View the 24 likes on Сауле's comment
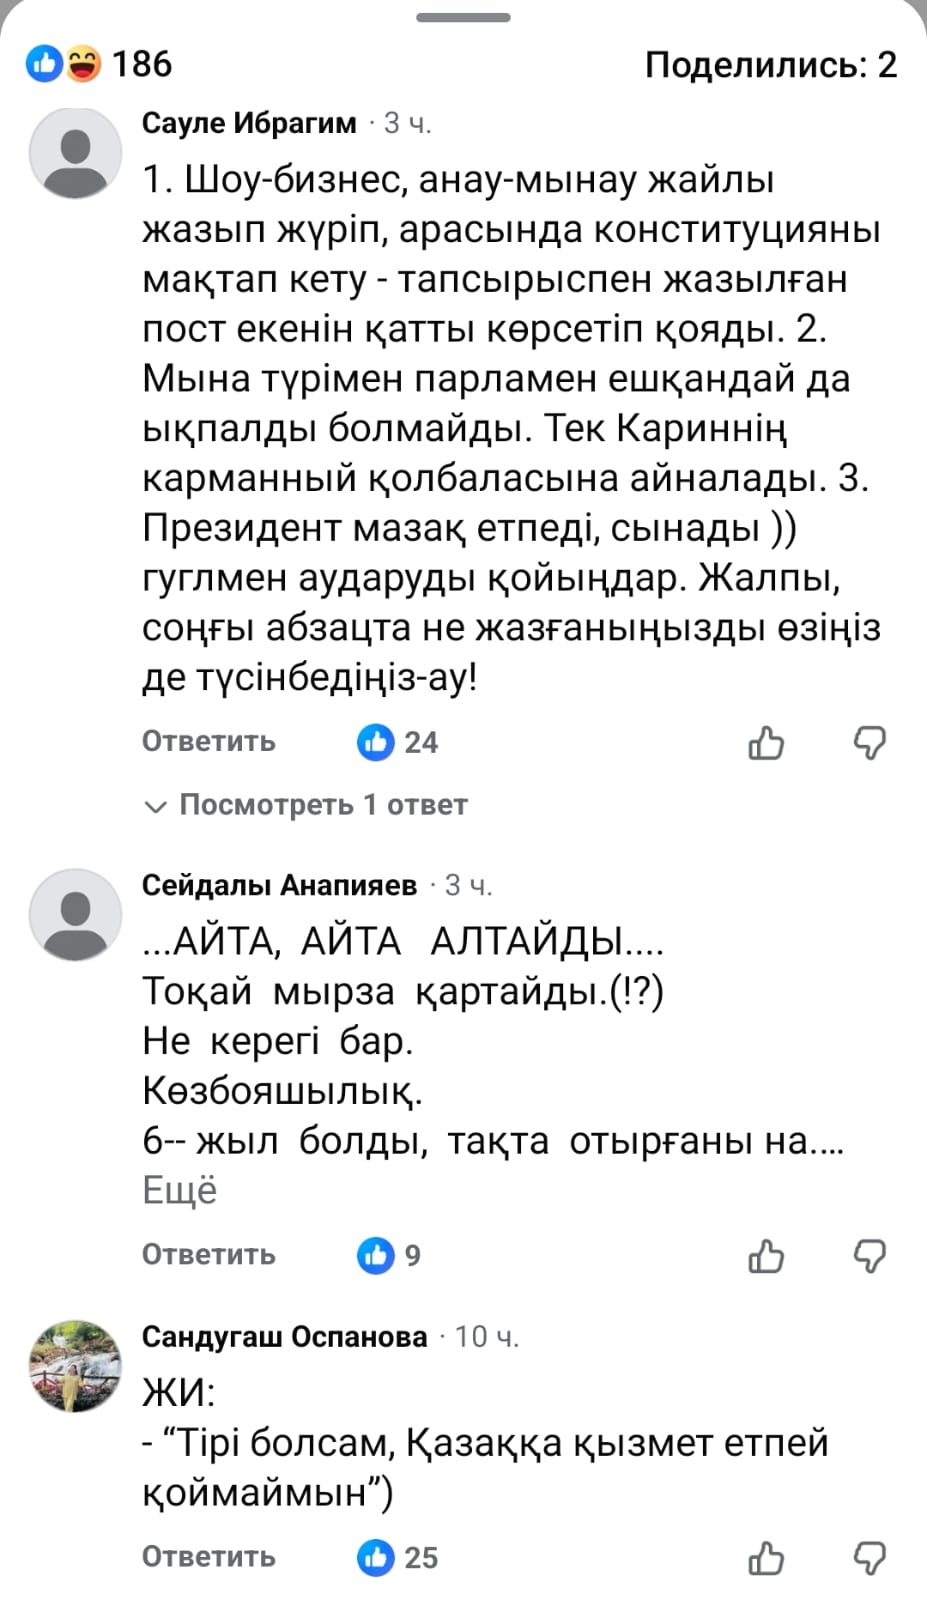This screenshot has height=1600, width=927. point(398,742)
